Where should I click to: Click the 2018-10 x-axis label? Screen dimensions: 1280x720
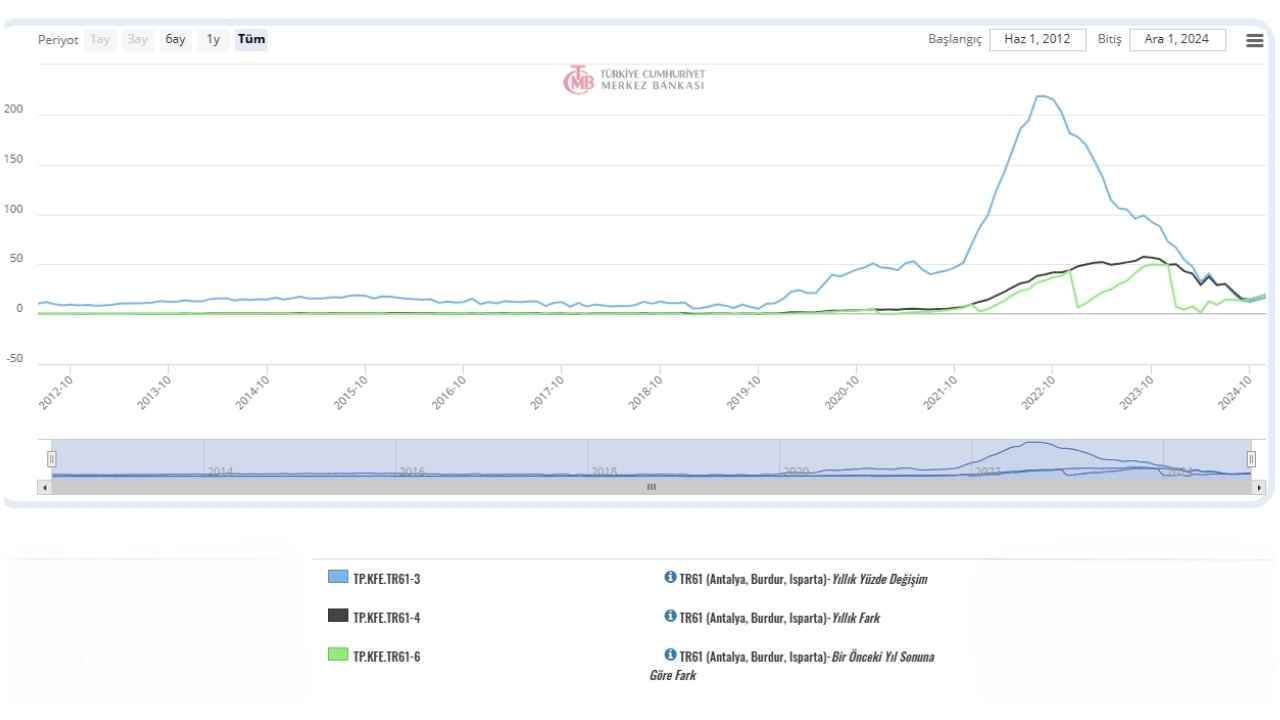pyautogui.click(x=645, y=391)
